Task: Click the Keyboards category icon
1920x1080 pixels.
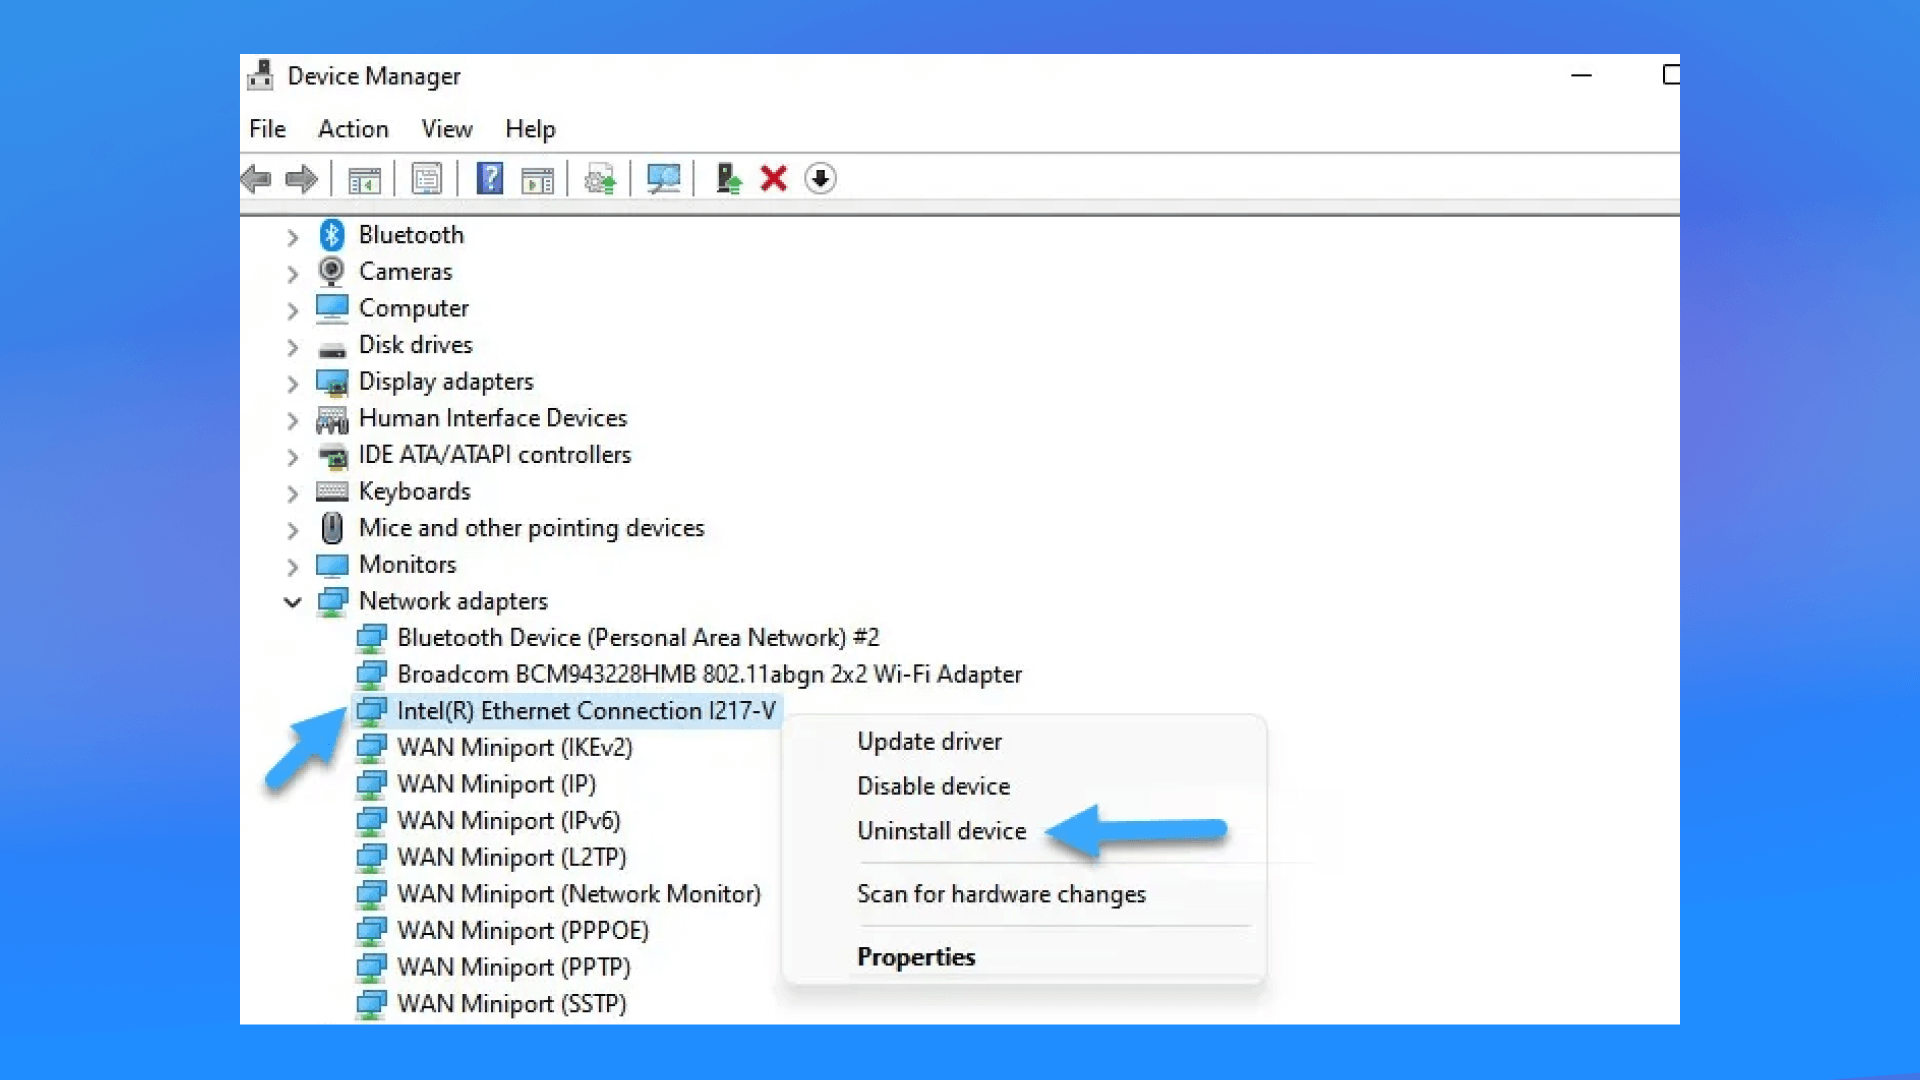Action: 332,491
